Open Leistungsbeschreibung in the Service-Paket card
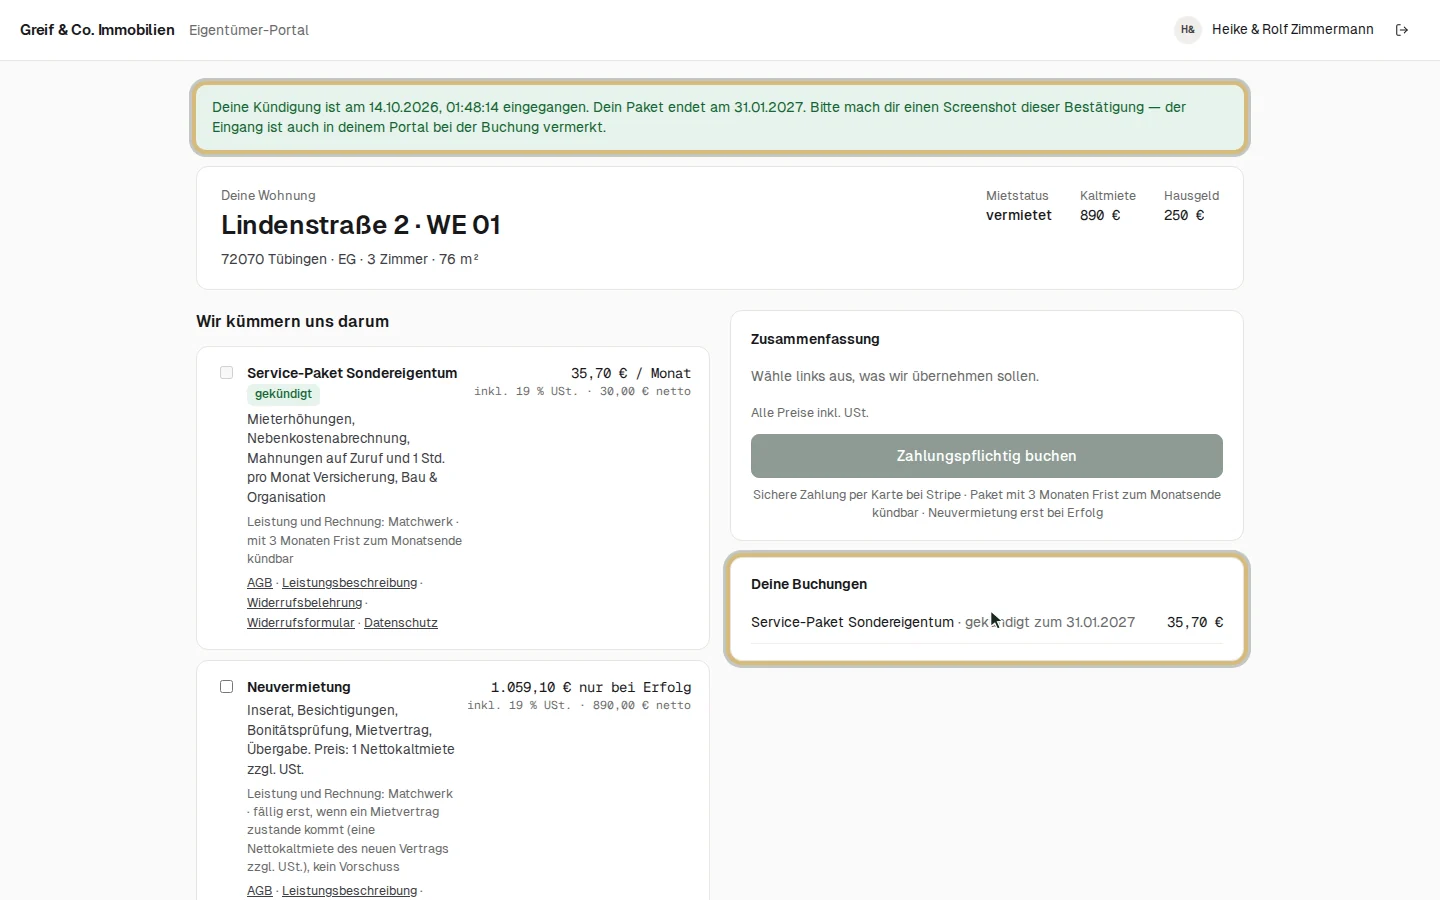 point(349,583)
